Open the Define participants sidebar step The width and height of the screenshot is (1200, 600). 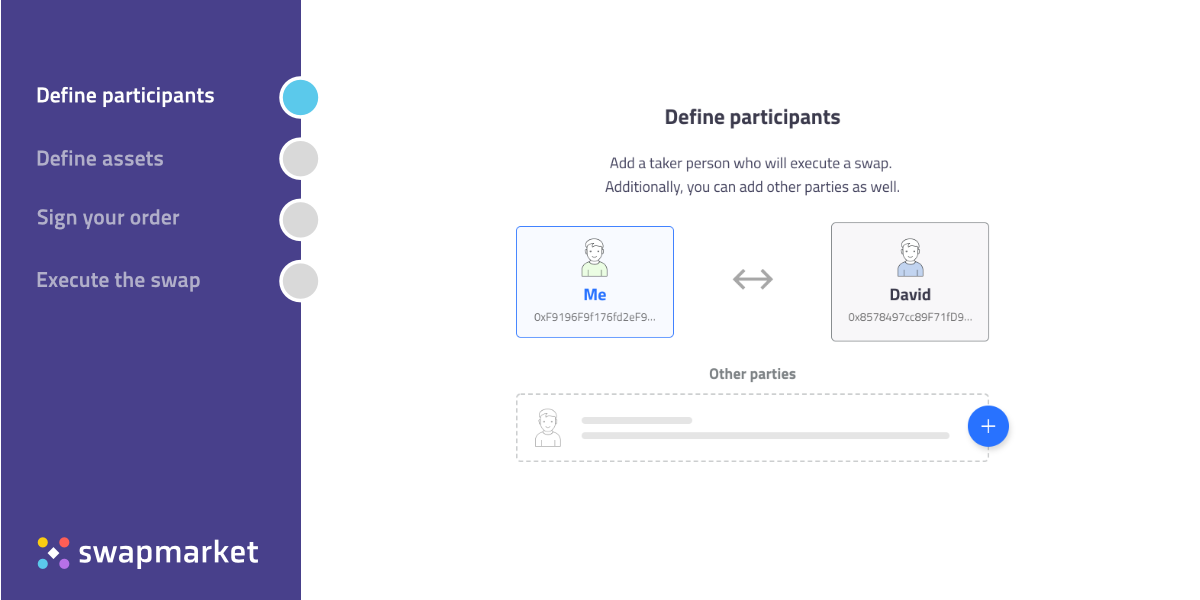pyautogui.click(x=125, y=96)
